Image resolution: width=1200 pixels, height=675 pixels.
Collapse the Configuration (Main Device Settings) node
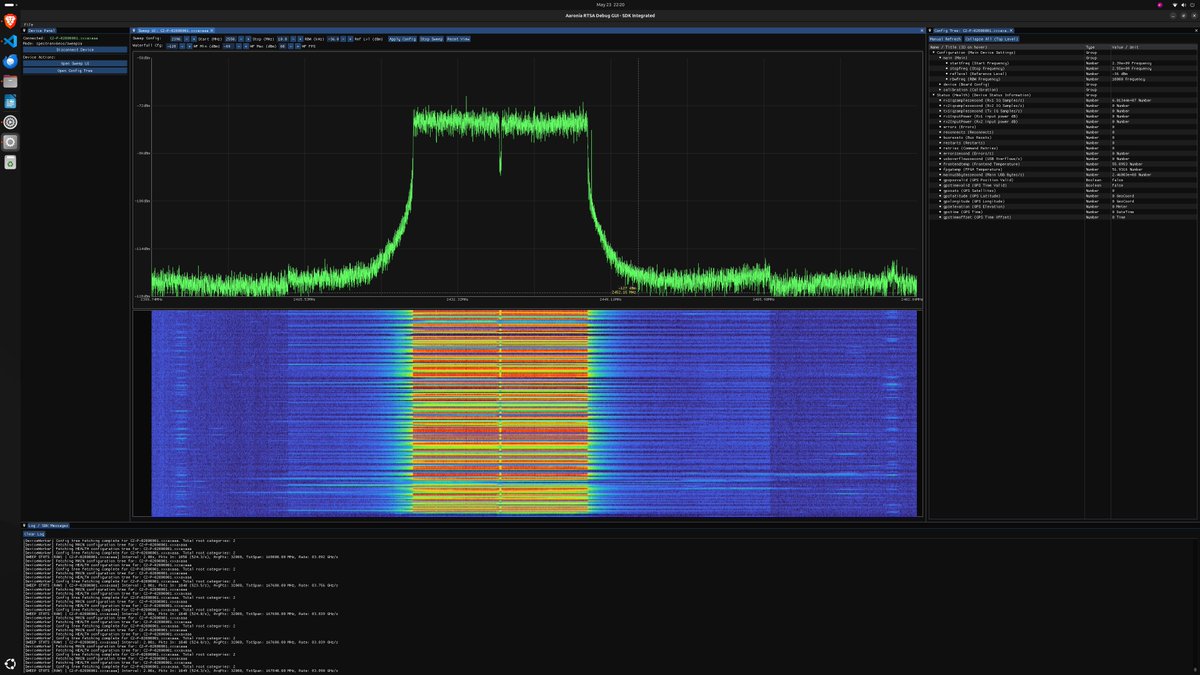pos(934,52)
